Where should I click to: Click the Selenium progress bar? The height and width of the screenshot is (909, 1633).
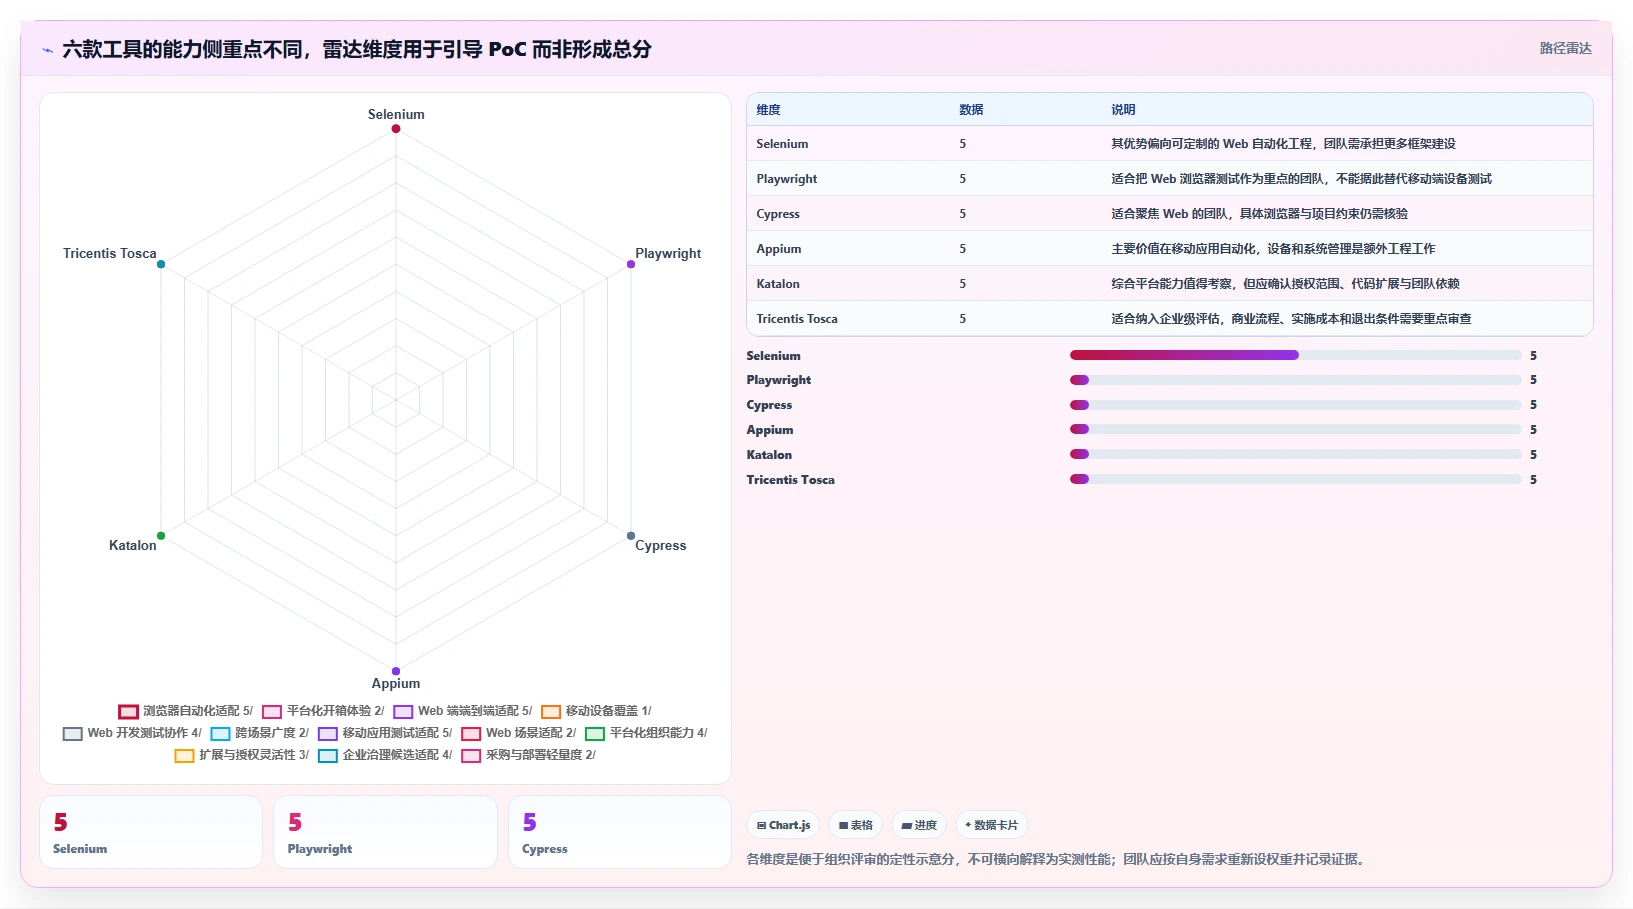click(x=1296, y=355)
